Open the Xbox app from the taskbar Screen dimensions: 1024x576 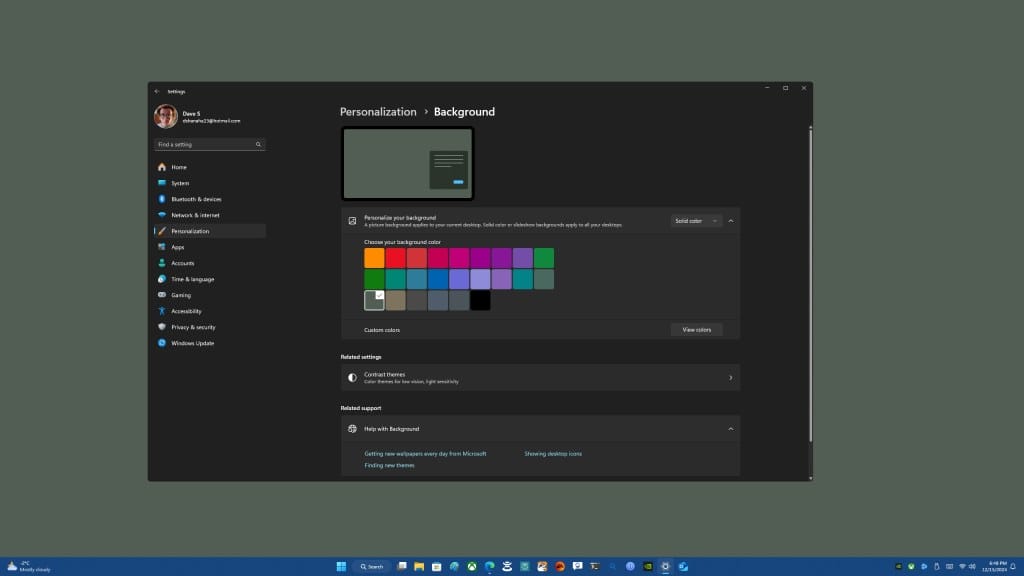(471, 566)
